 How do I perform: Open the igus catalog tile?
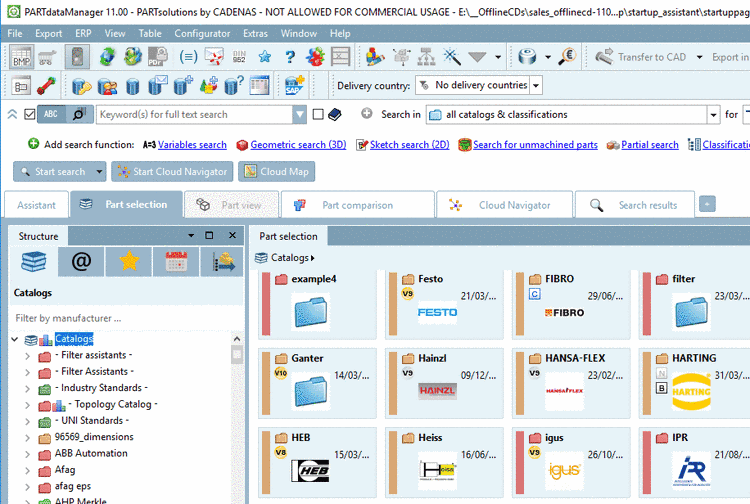pyautogui.click(x=571, y=462)
